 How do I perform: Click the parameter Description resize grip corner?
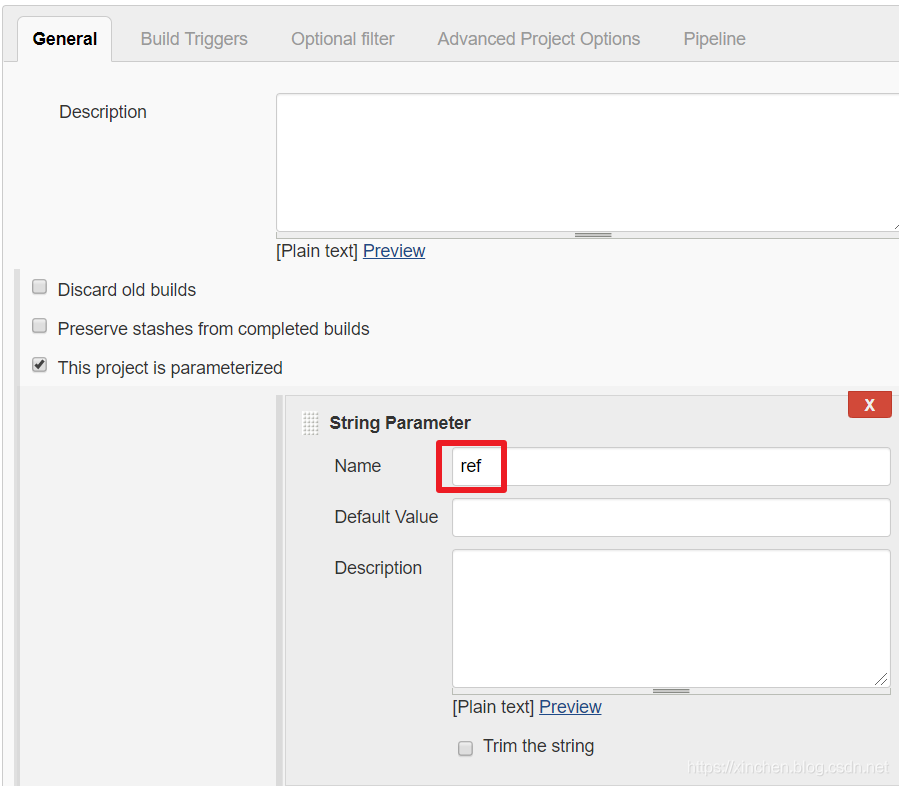pyautogui.click(x=881, y=679)
